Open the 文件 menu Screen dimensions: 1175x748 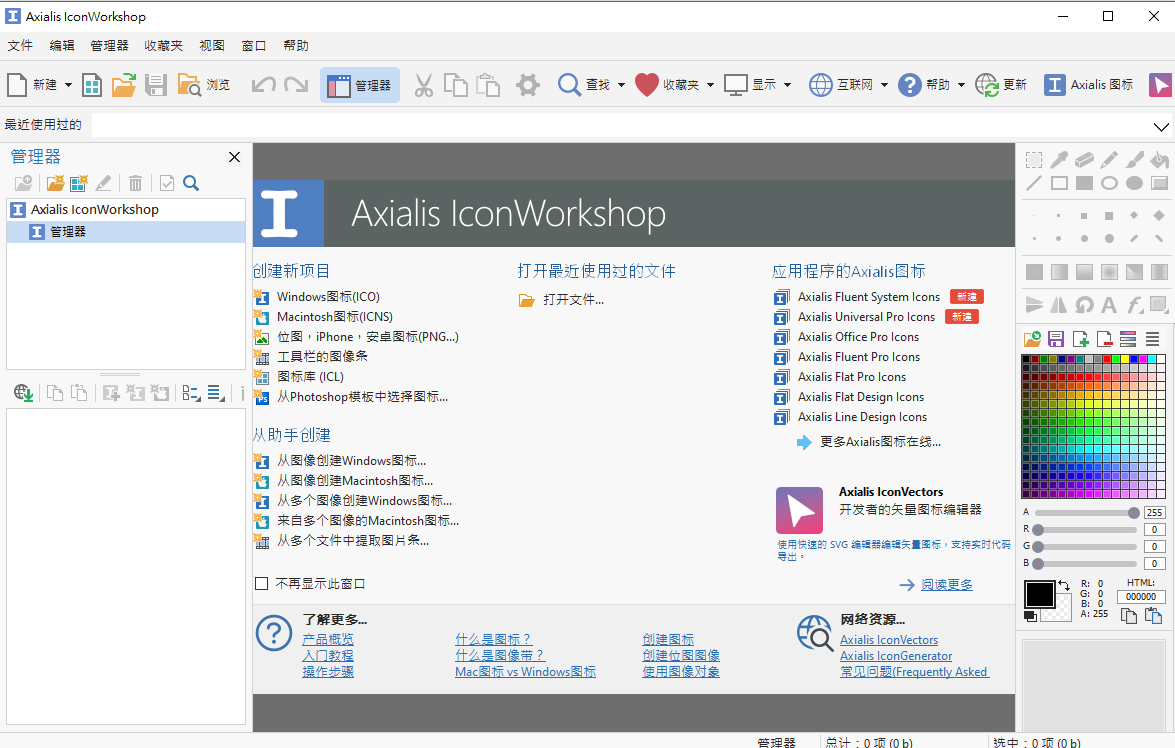pyautogui.click(x=20, y=46)
